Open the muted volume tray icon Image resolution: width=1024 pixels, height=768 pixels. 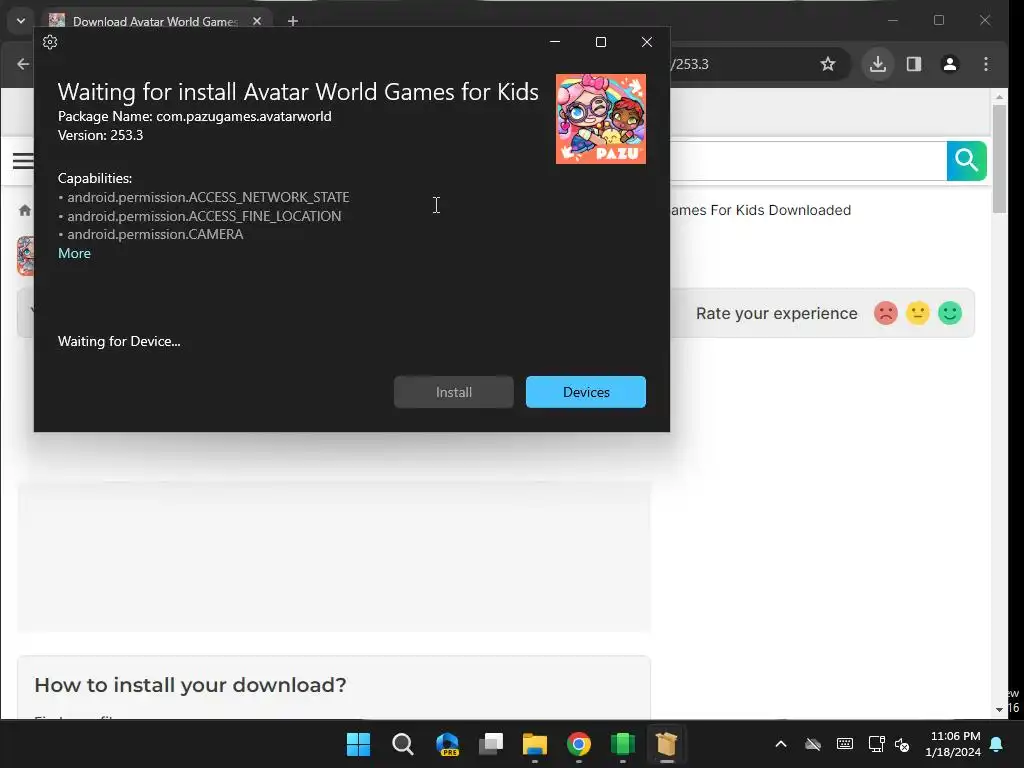click(x=903, y=744)
